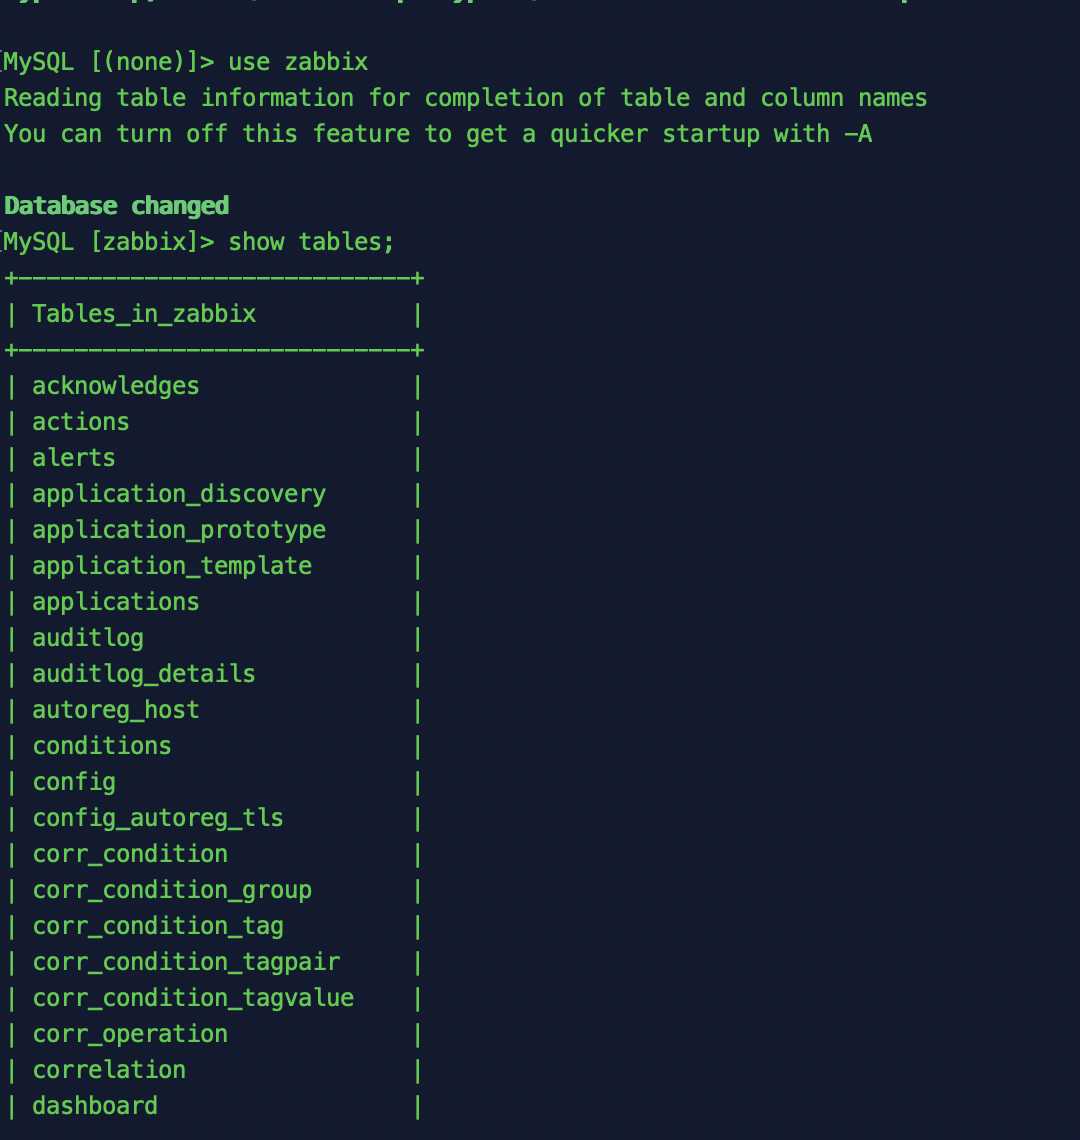Click the corr_condition_tagvalue table name

193,998
